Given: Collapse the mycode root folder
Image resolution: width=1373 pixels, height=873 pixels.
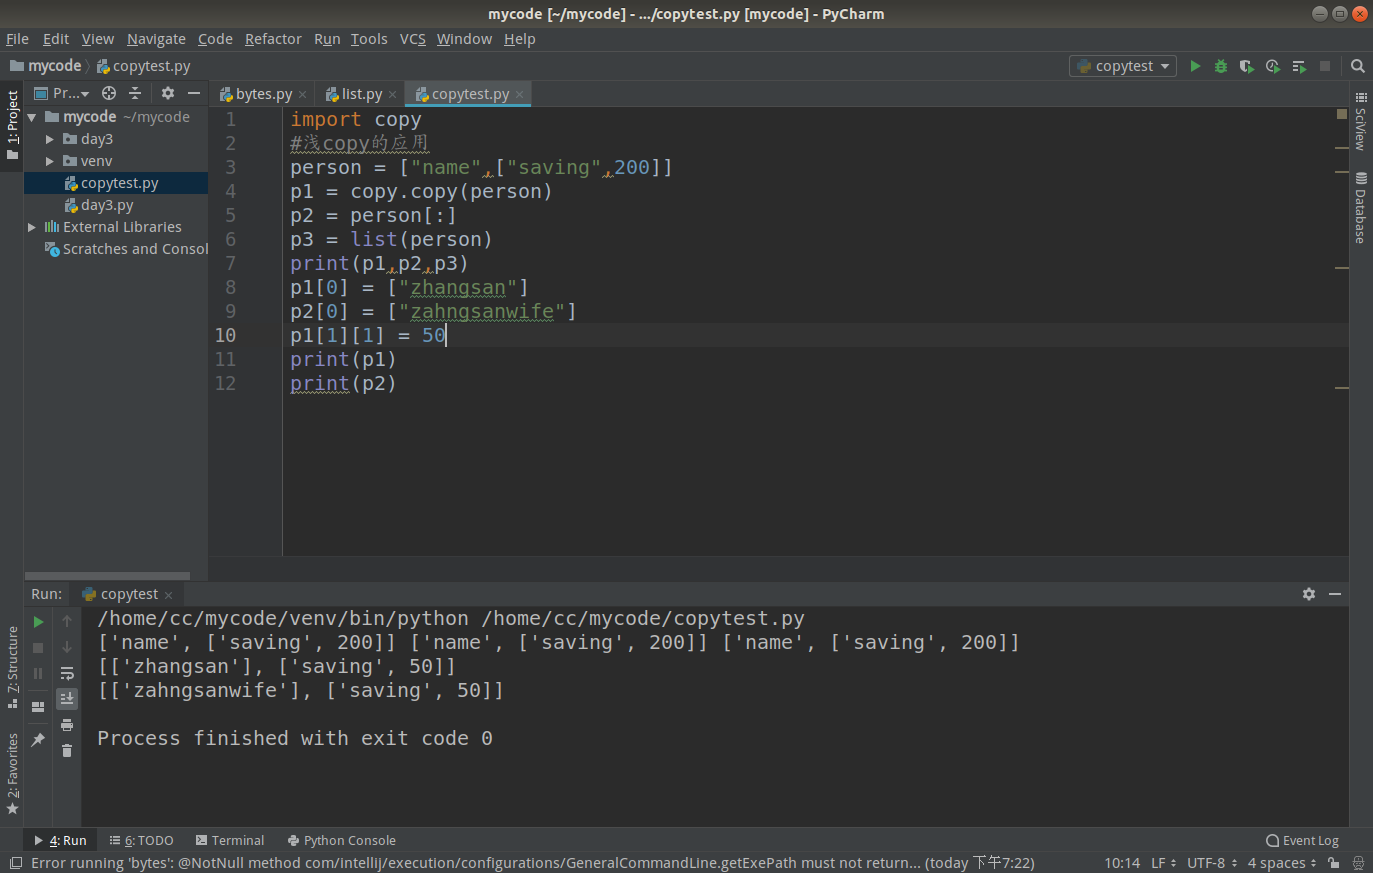Looking at the screenshot, I should point(32,117).
